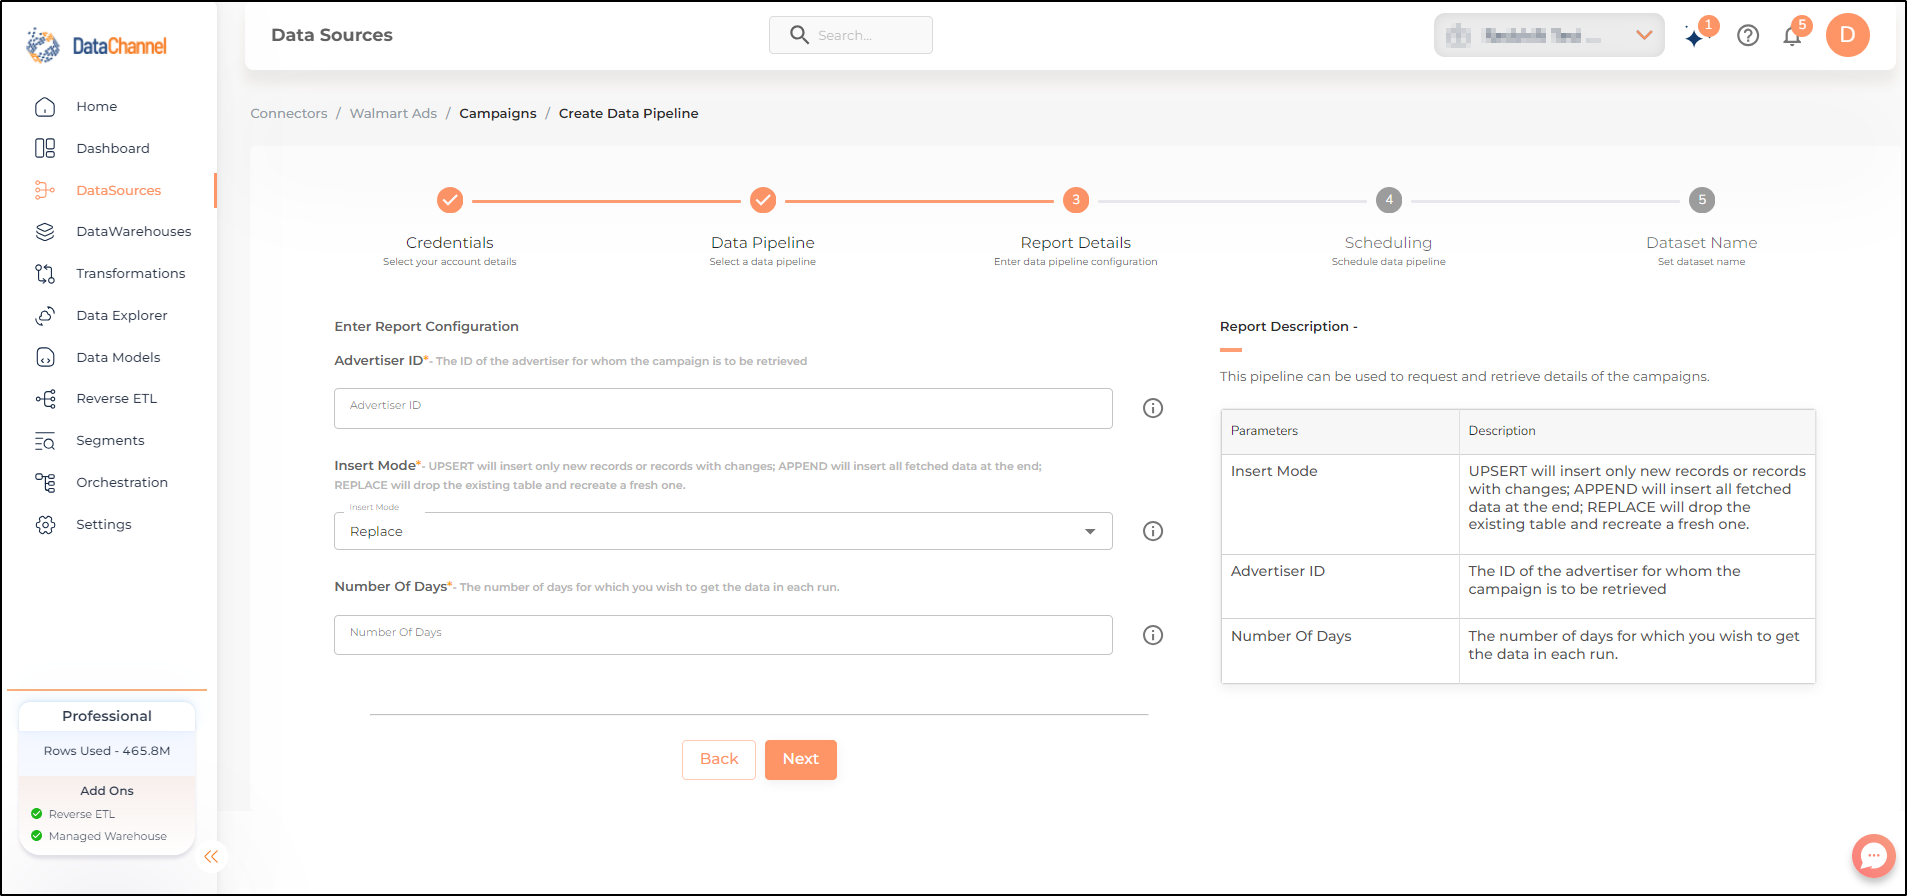Open the Home icon in sidebar
The image size is (1907, 896).
[x=45, y=107]
